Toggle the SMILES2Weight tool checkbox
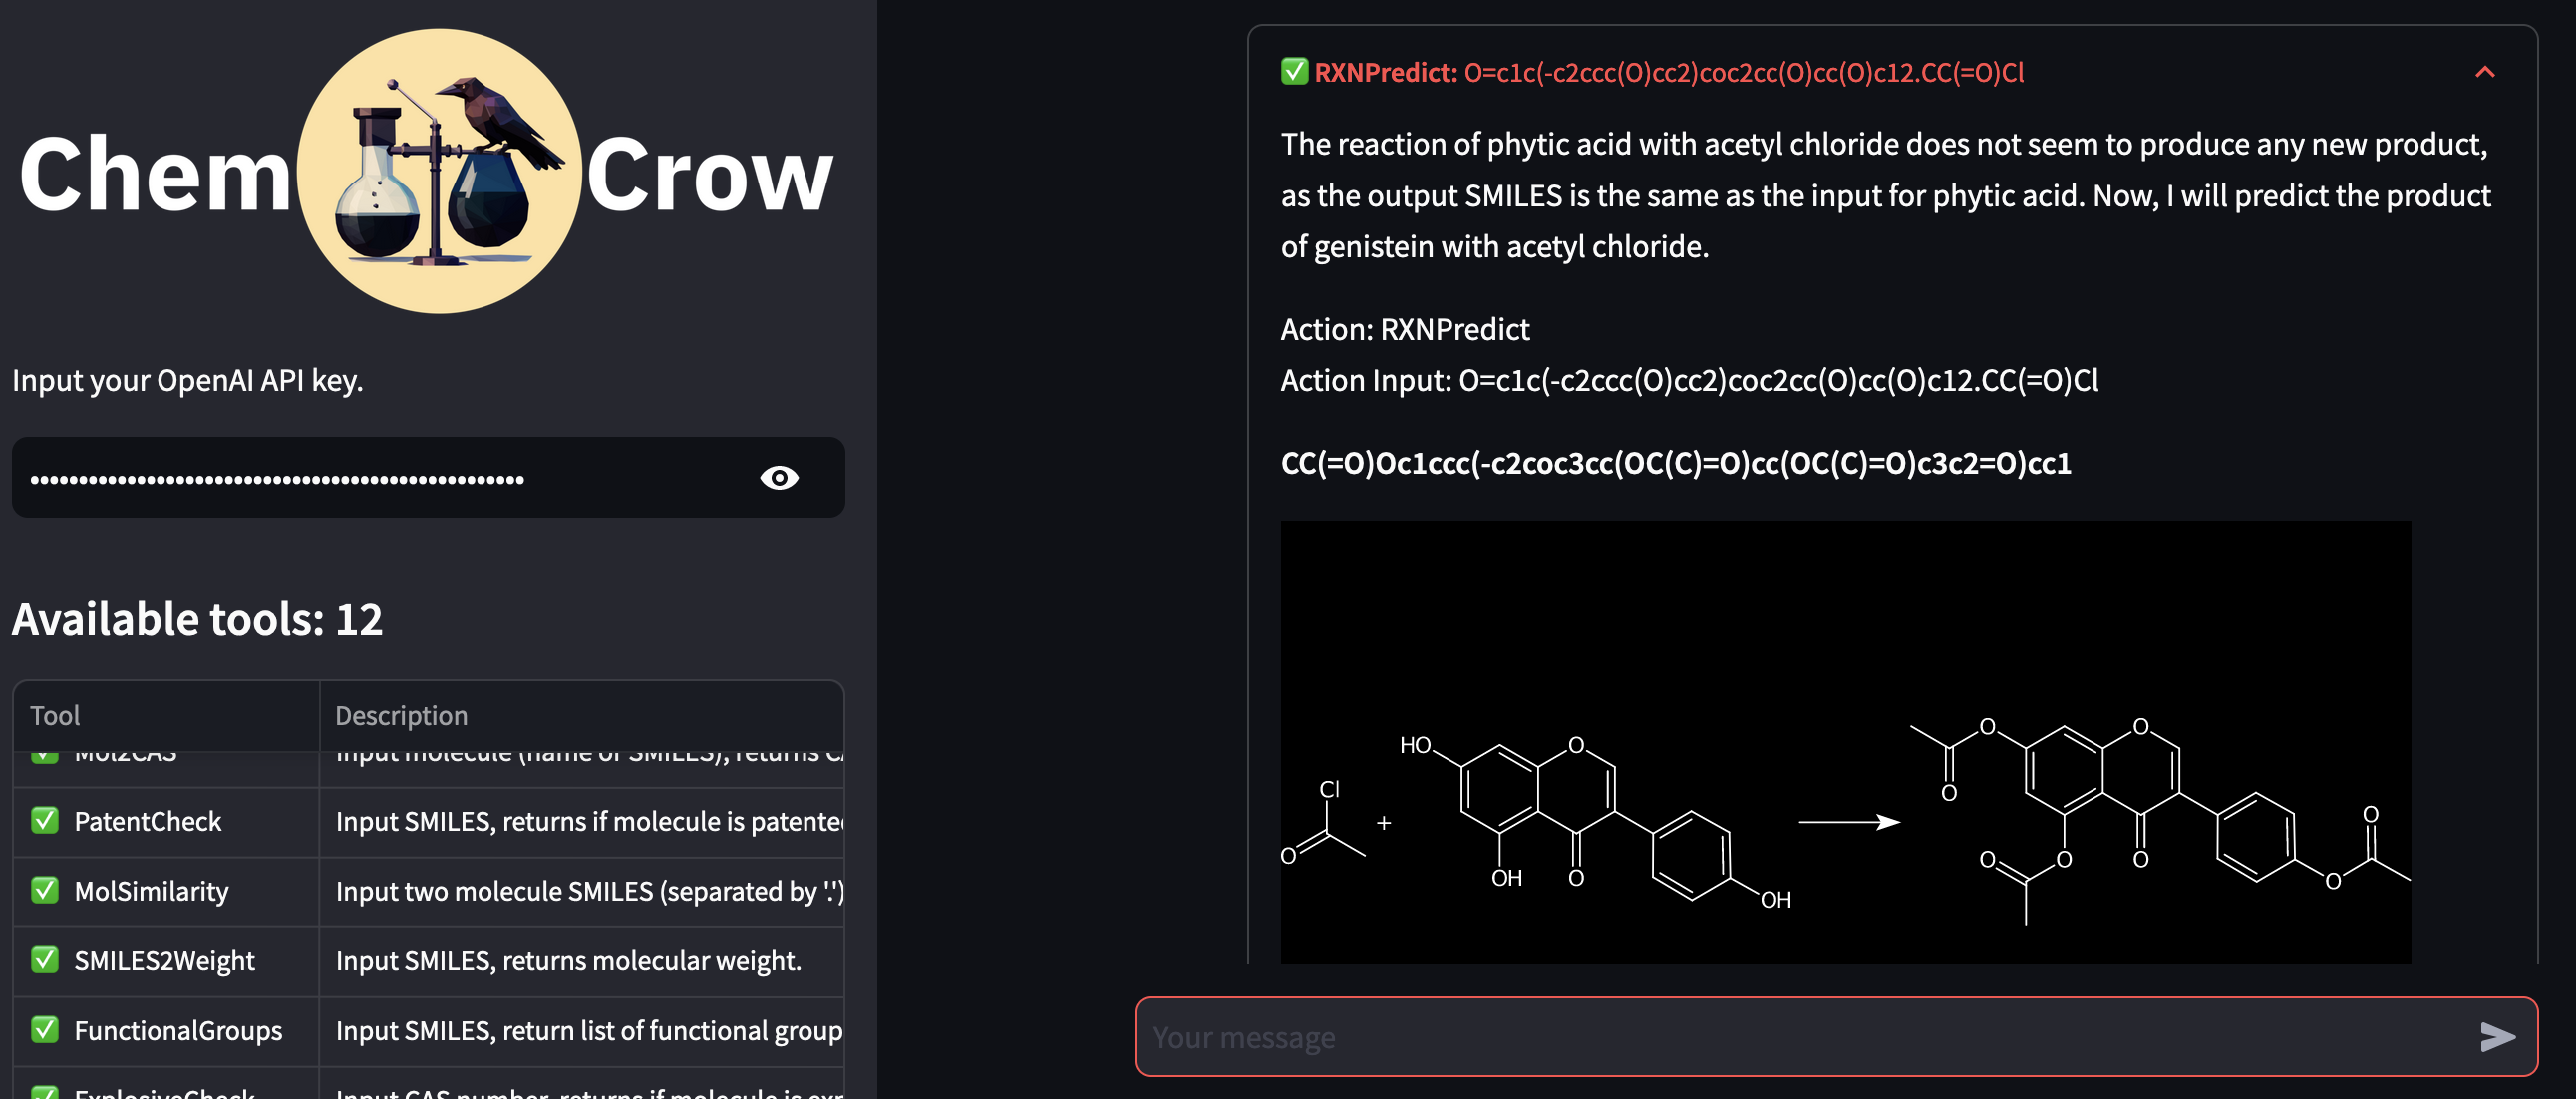The image size is (2576, 1099). 44,960
